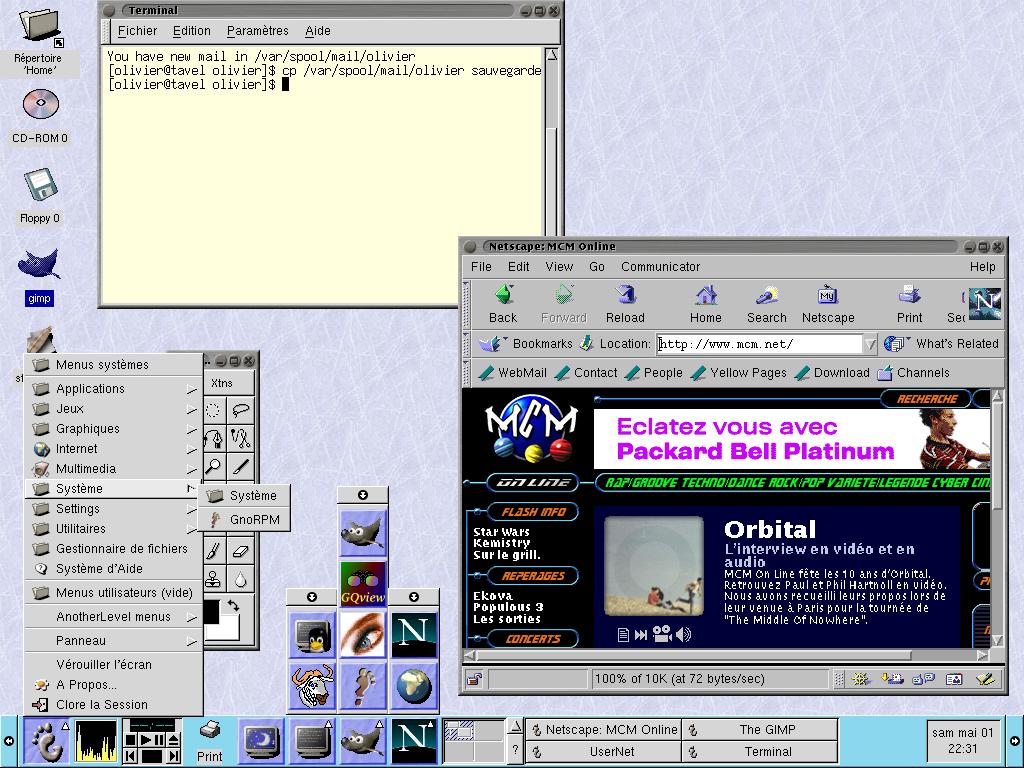Select GnoRPM from the Système submenu
Image resolution: width=1024 pixels, height=768 pixels.
click(244, 520)
